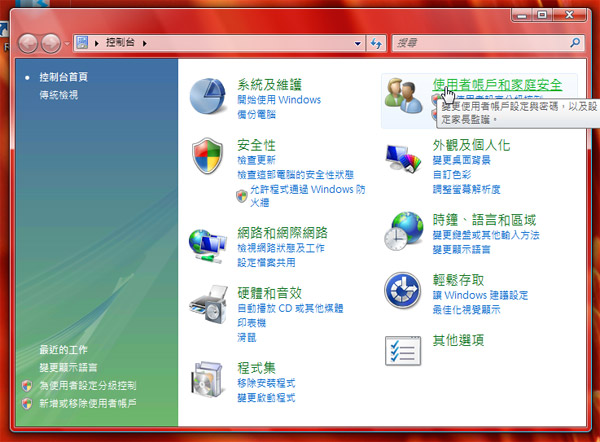Expand the 控制台 breadcrumb arrow
The image size is (600, 442).
153,43
